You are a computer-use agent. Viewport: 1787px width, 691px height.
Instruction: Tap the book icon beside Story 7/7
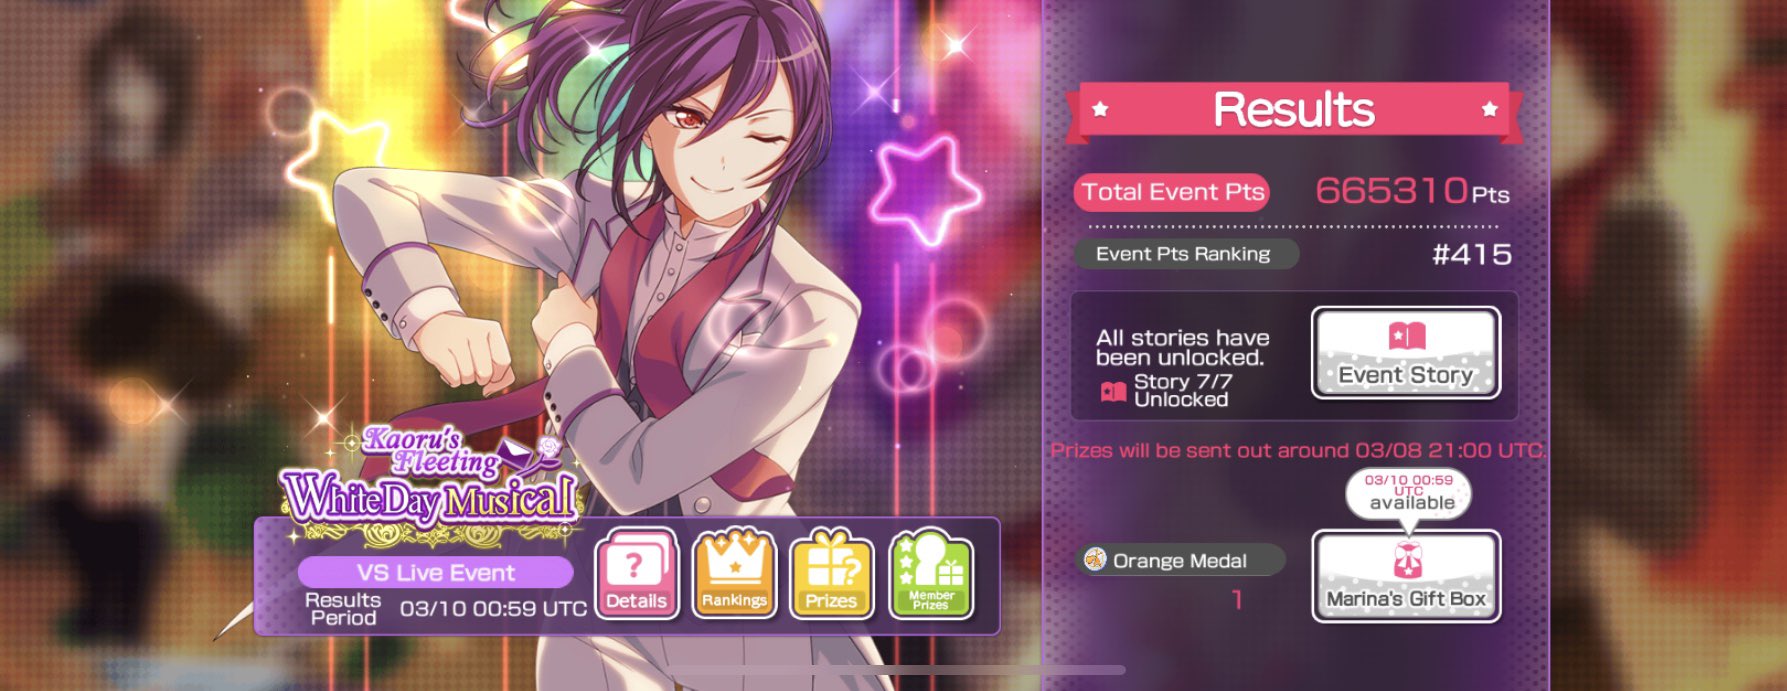pos(1113,391)
